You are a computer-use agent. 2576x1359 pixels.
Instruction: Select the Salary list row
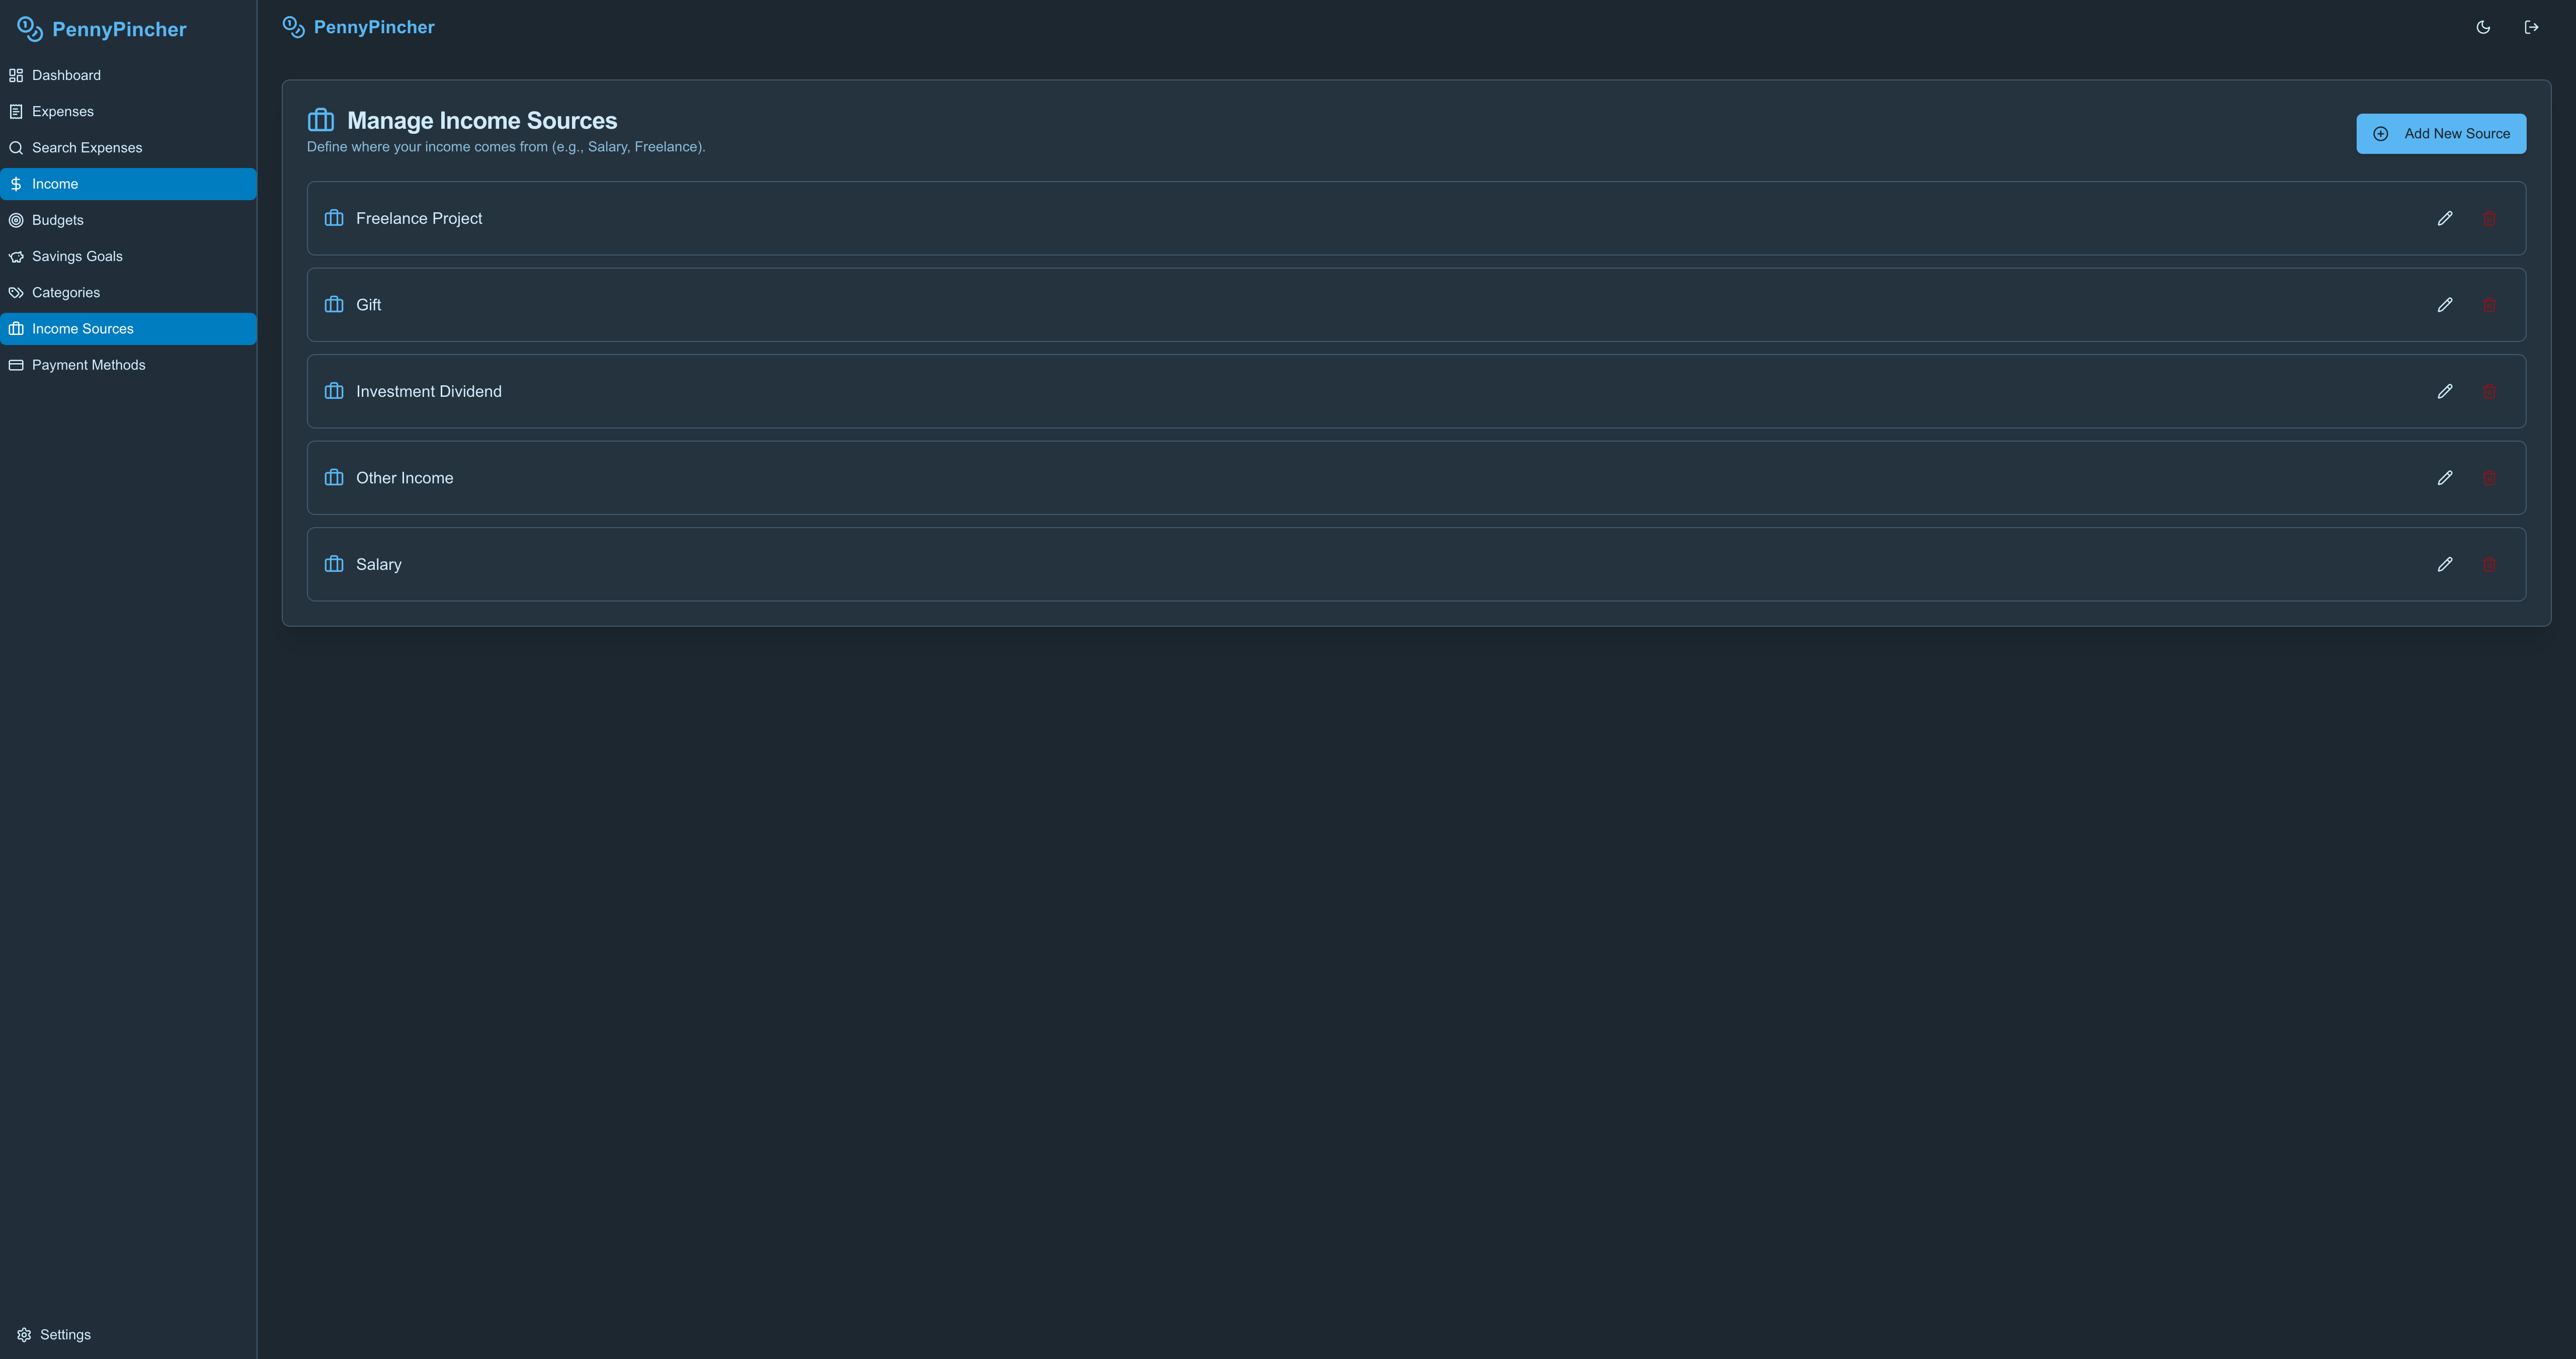[1416, 564]
